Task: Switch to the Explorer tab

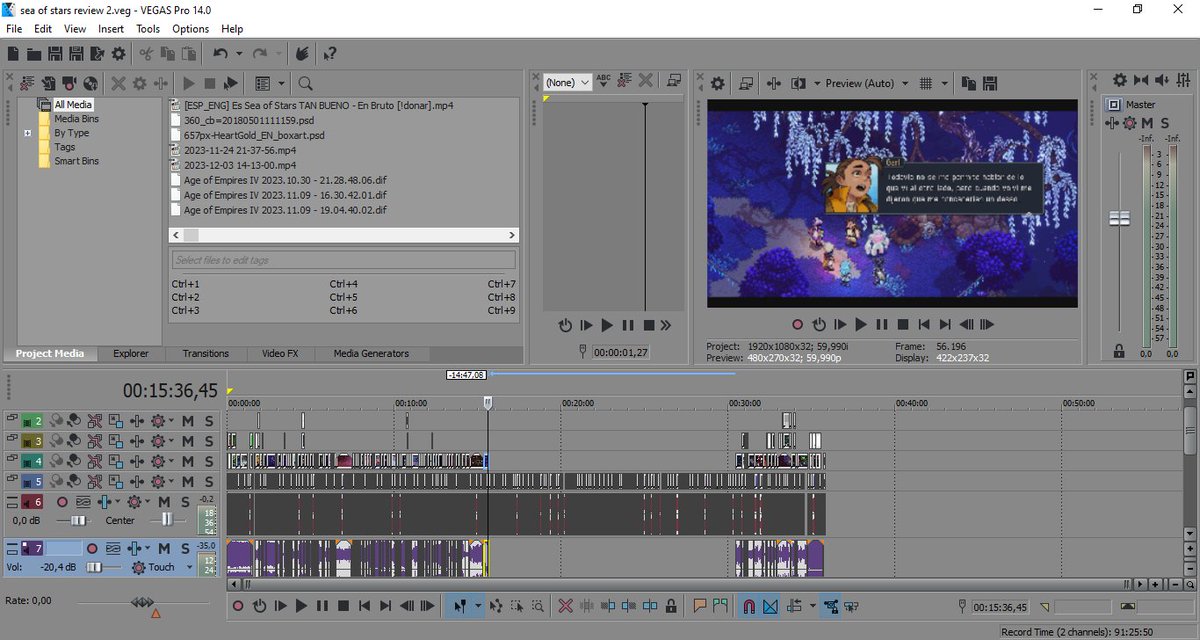Action: 131,354
